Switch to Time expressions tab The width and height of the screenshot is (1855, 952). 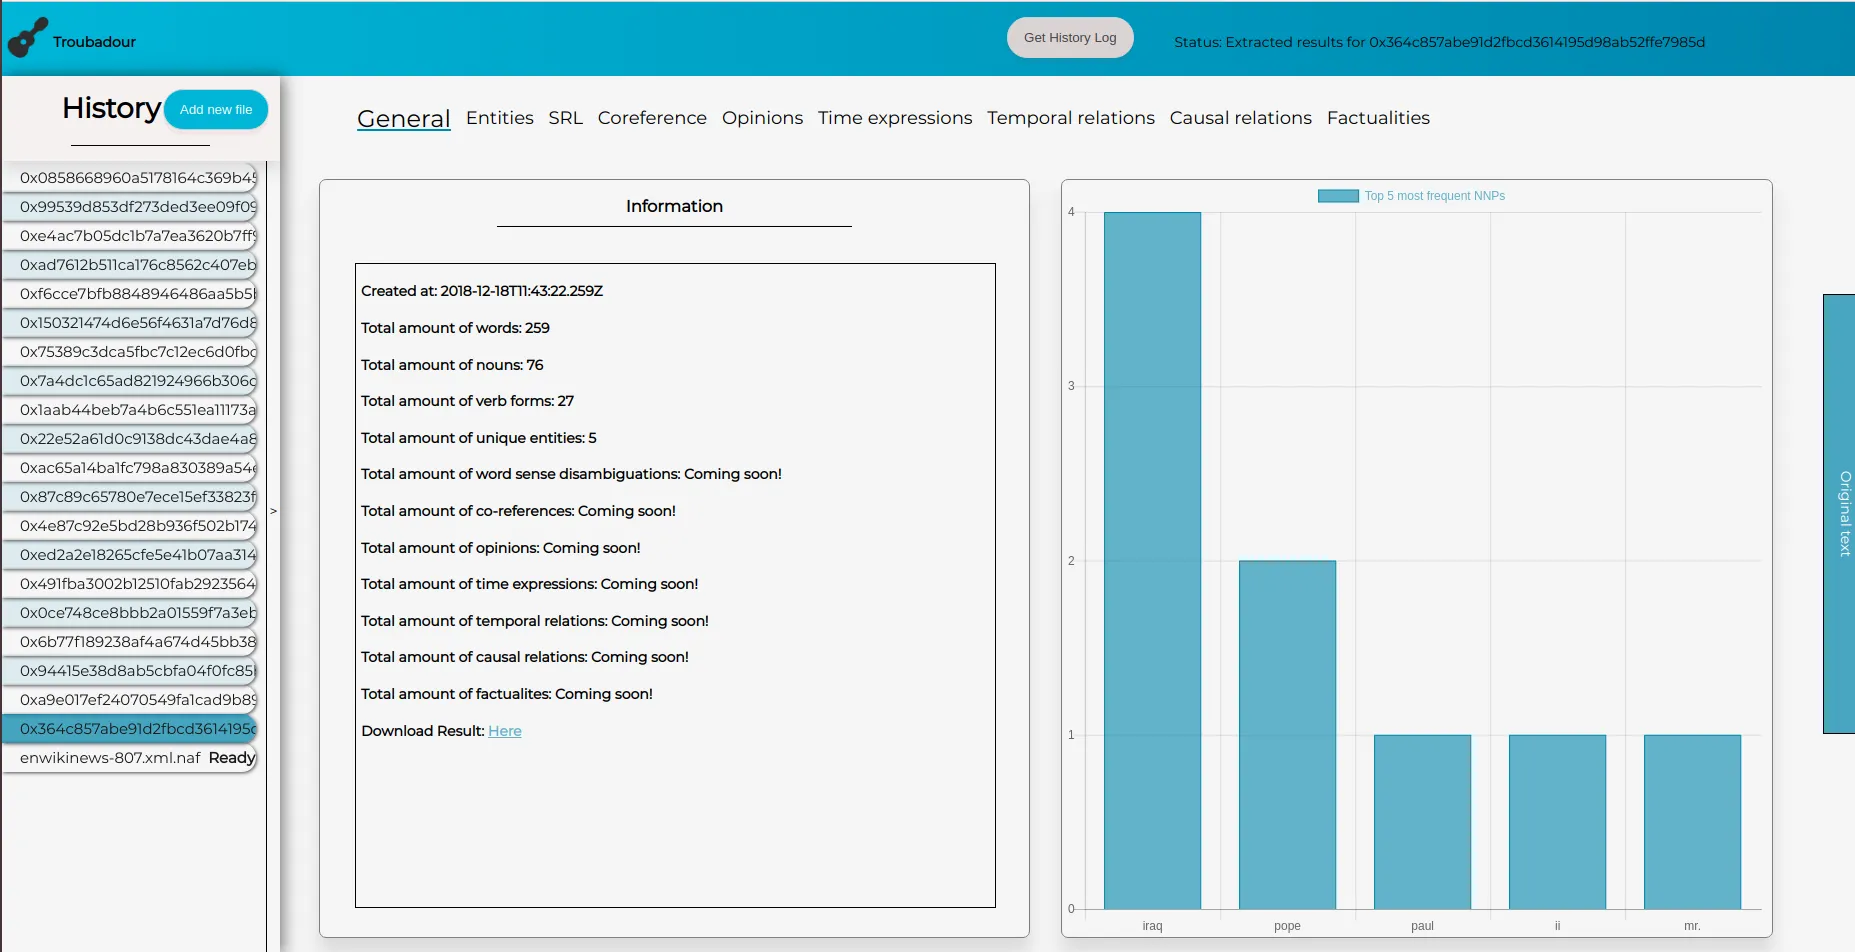(x=895, y=118)
